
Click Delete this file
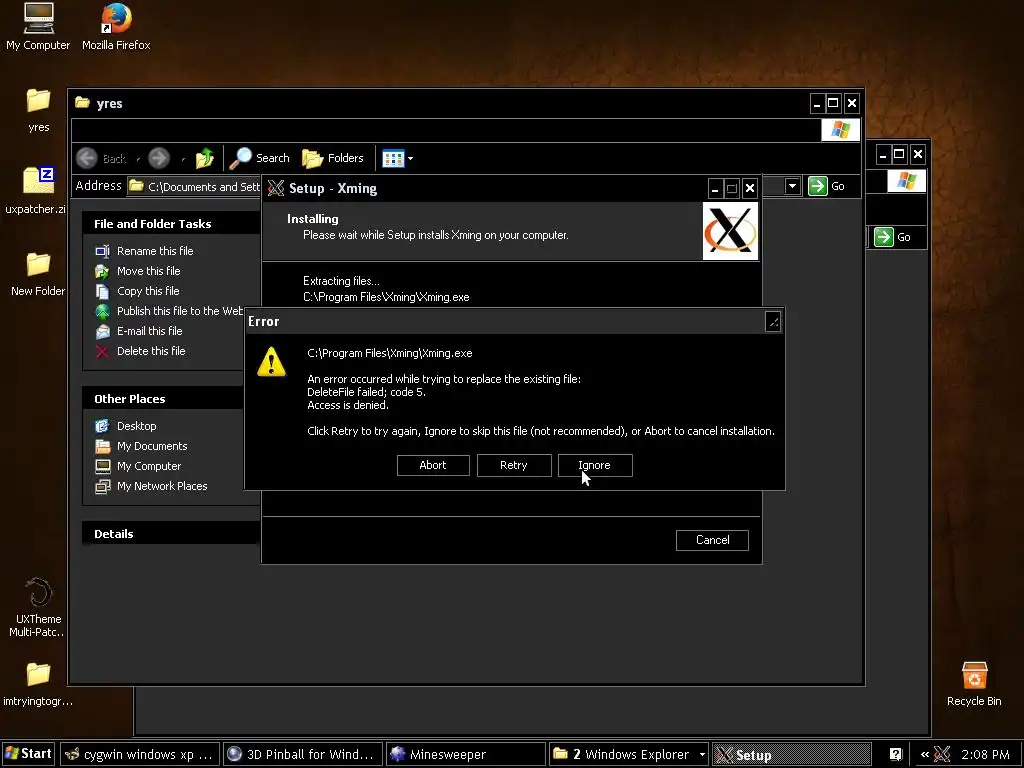[151, 351]
